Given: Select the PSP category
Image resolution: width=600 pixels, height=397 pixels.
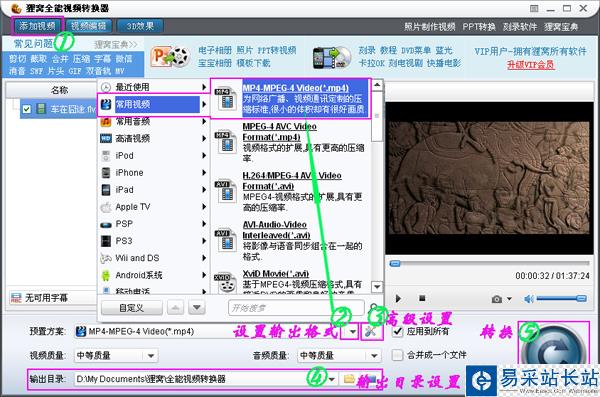Looking at the screenshot, I should [x=153, y=224].
